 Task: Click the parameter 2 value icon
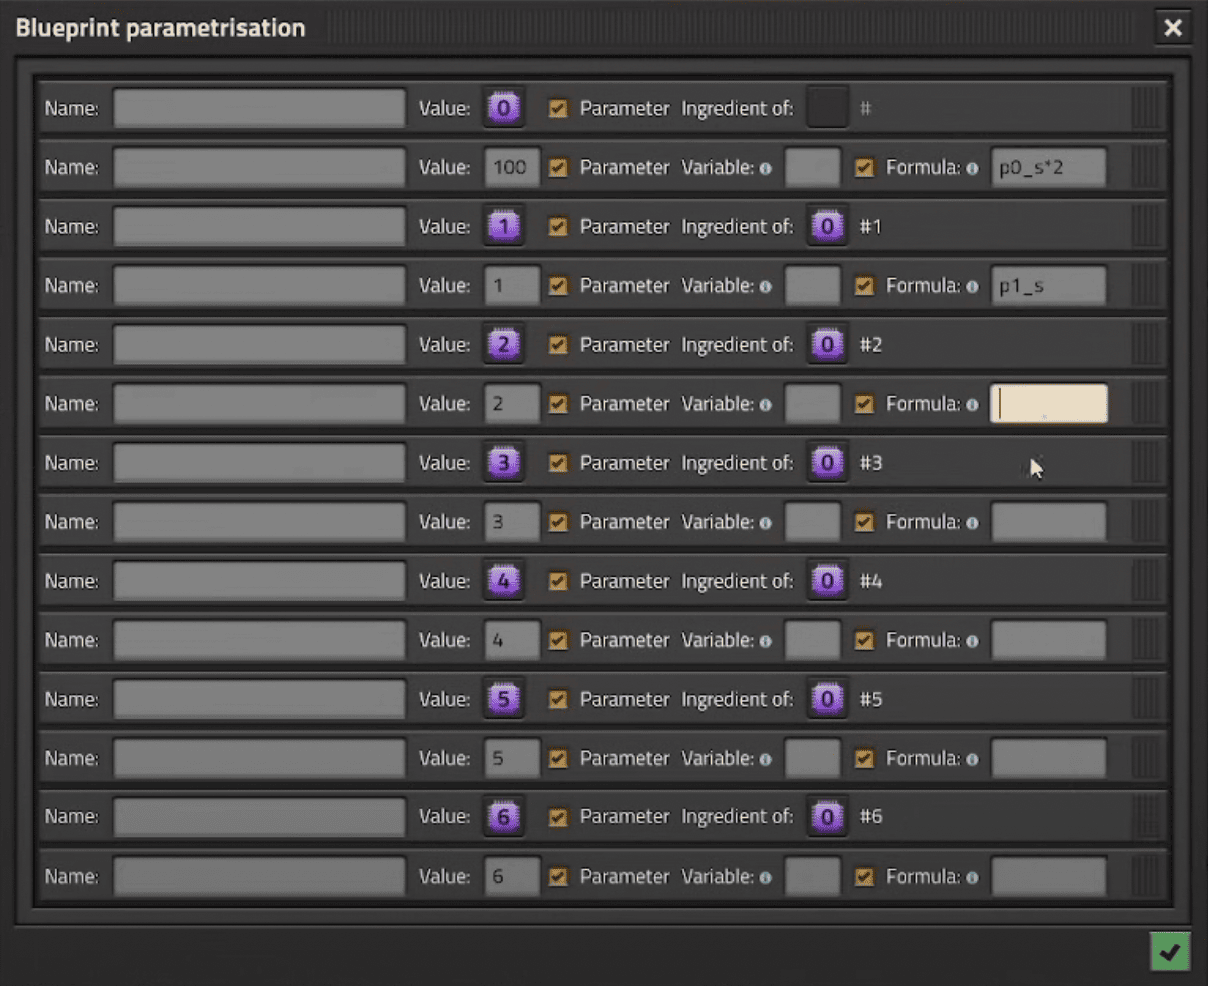click(504, 344)
